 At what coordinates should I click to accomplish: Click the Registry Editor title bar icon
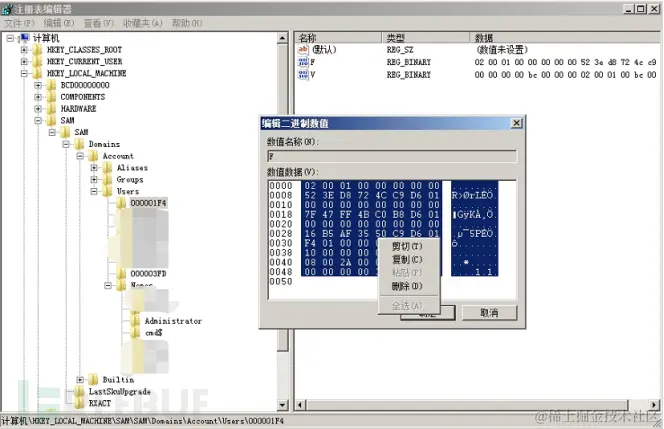(7, 8)
